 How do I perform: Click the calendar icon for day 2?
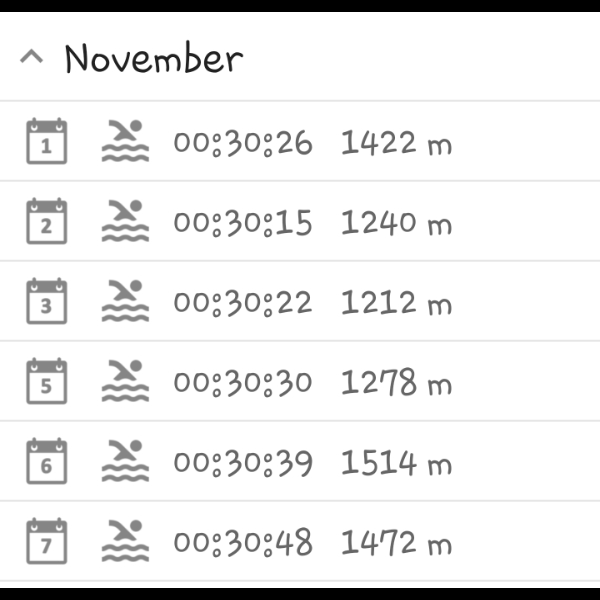(x=46, y=222)
